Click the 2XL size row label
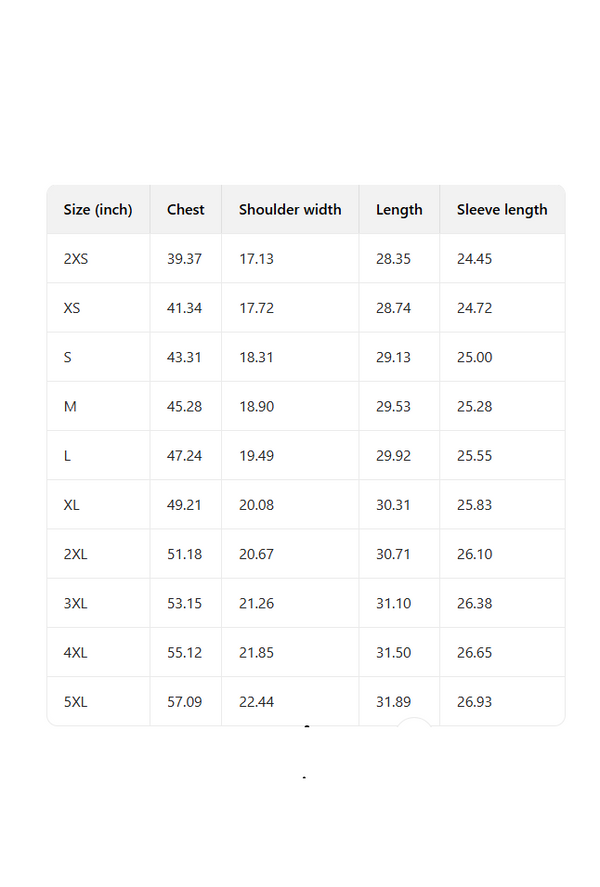This screenshot has width=600, height=887. pos(76,554)
